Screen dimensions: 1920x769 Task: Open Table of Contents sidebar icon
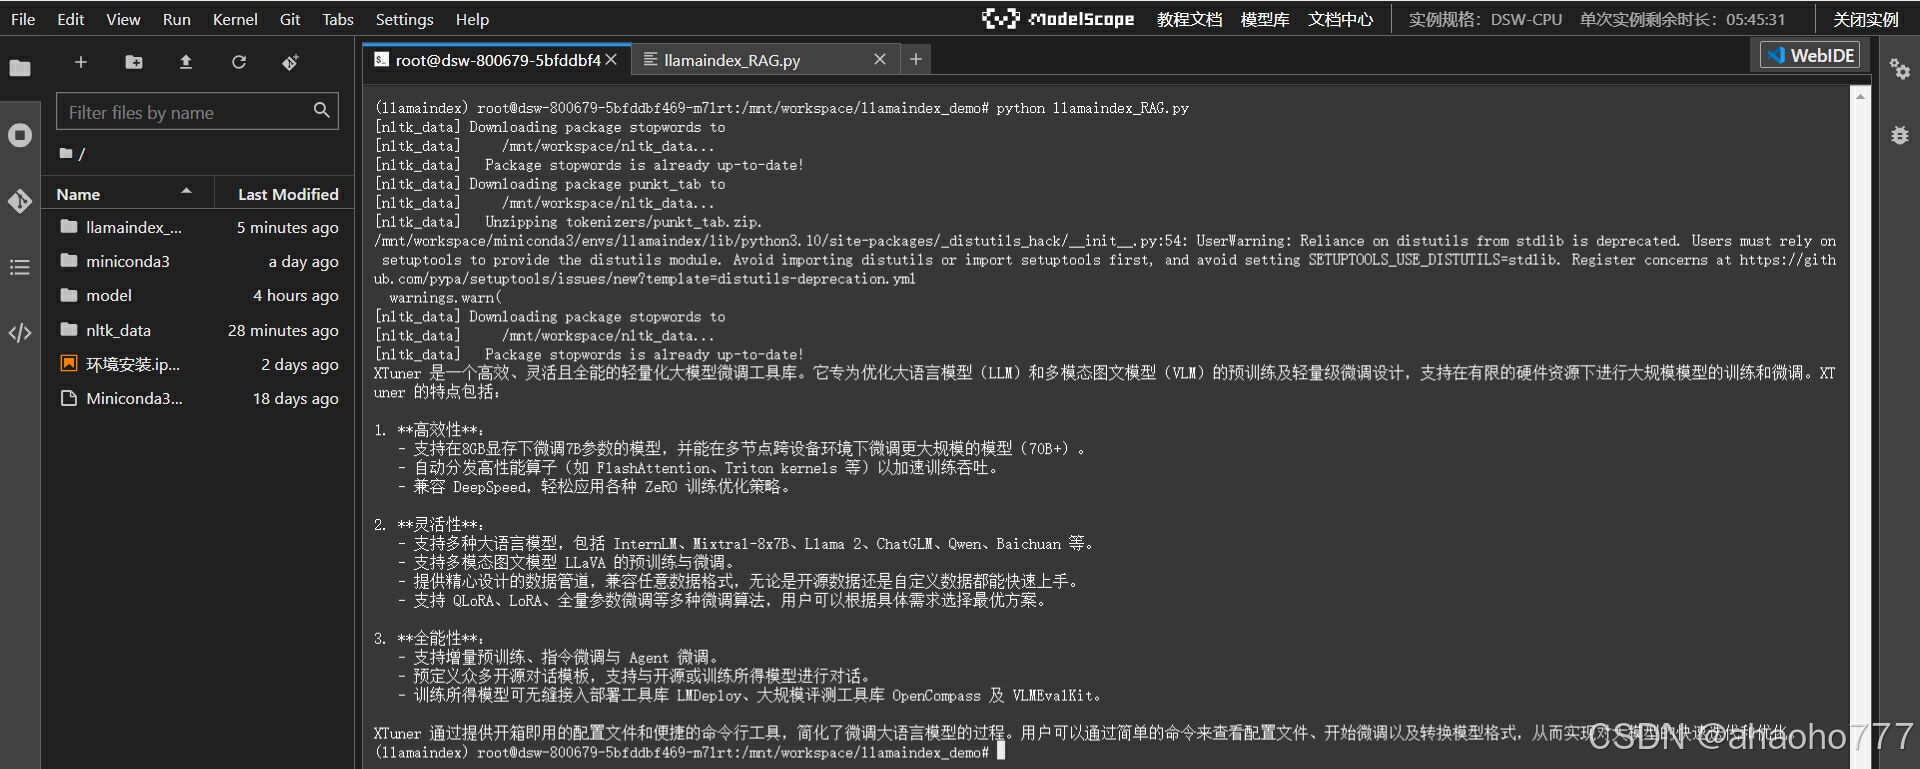(x=20, y=267)
